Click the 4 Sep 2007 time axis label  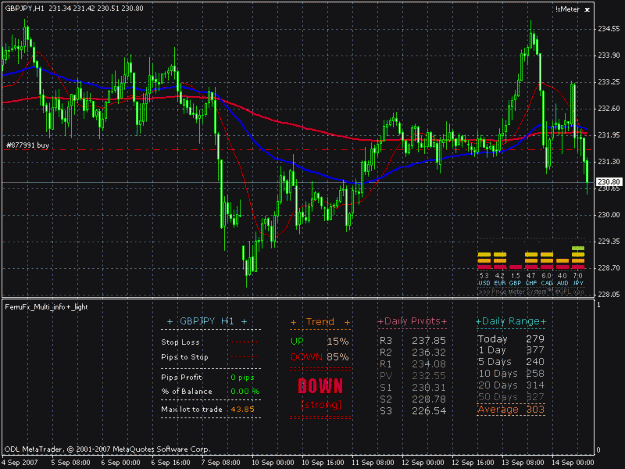click(x=20, y=463)
